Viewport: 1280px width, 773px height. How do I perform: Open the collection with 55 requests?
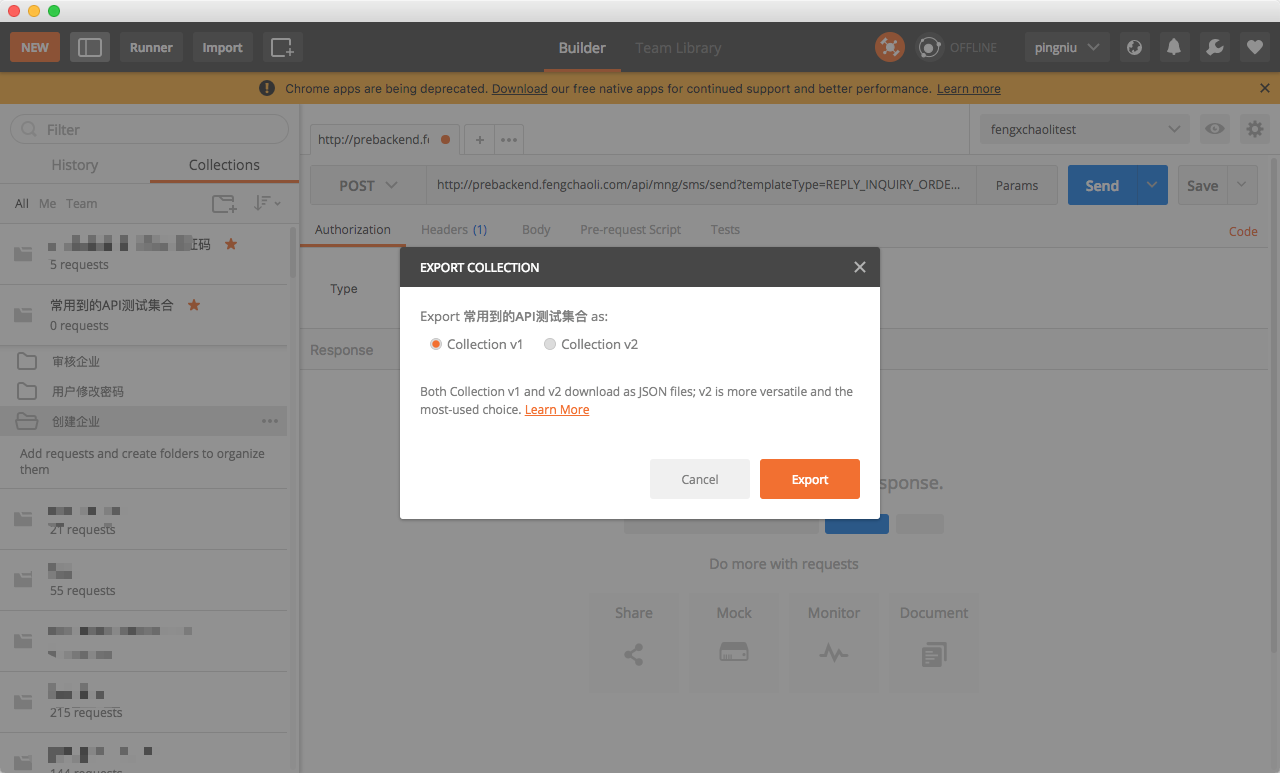pyautogui.click(x=143, y=580)
